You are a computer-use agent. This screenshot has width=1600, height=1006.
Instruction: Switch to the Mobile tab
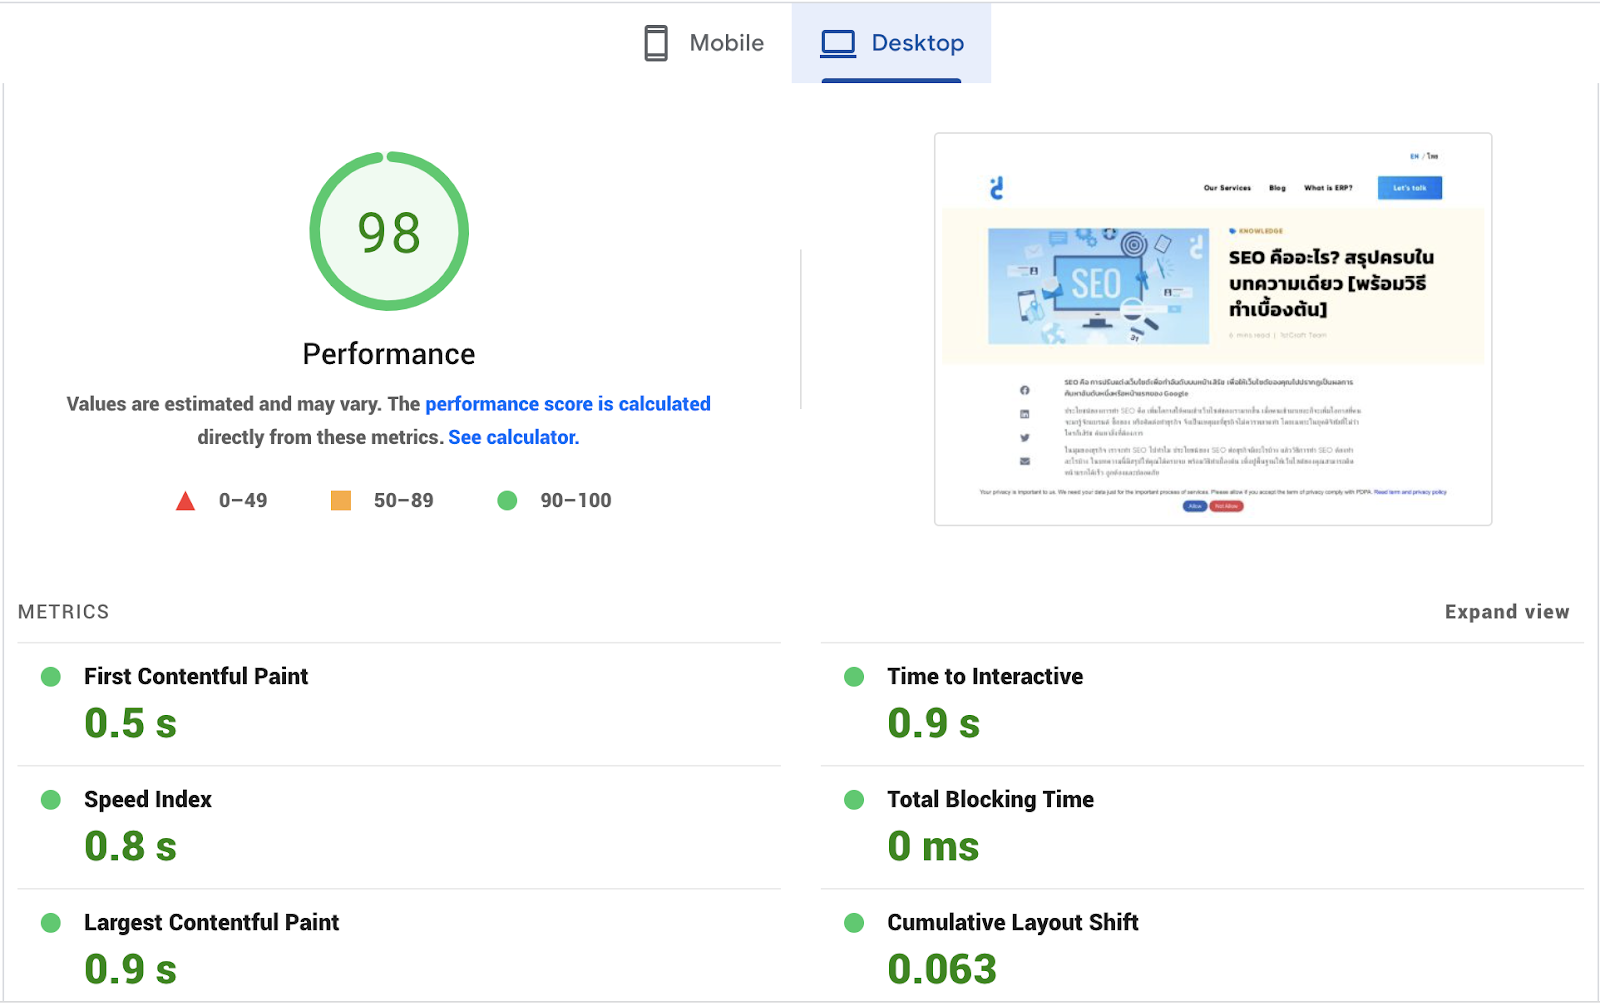(x=704, y=43)
